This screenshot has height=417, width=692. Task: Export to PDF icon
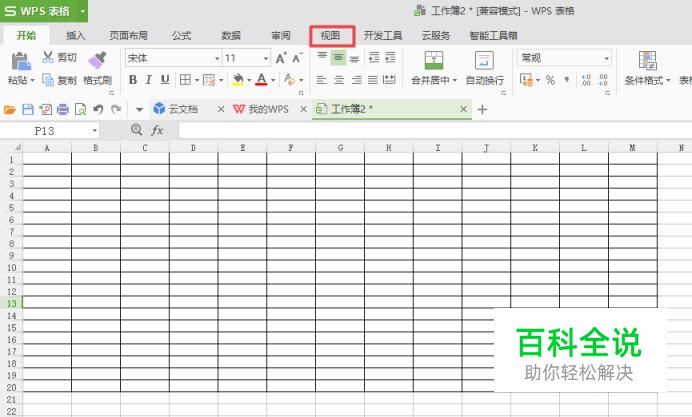tap(45, 109)
